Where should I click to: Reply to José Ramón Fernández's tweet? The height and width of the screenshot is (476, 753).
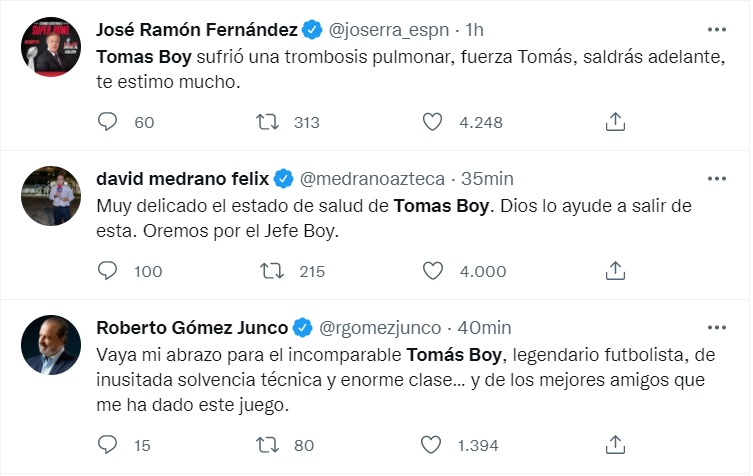(107, 122)
